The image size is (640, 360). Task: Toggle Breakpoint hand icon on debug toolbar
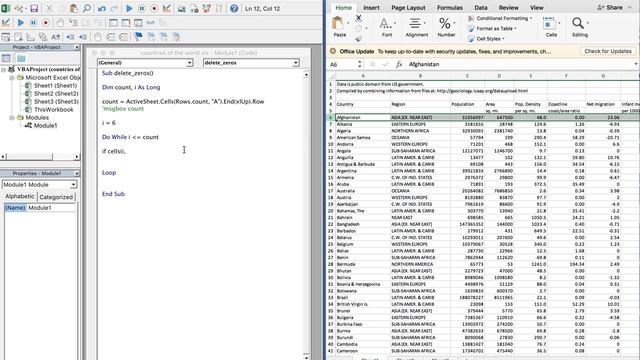tap(60, 23)
